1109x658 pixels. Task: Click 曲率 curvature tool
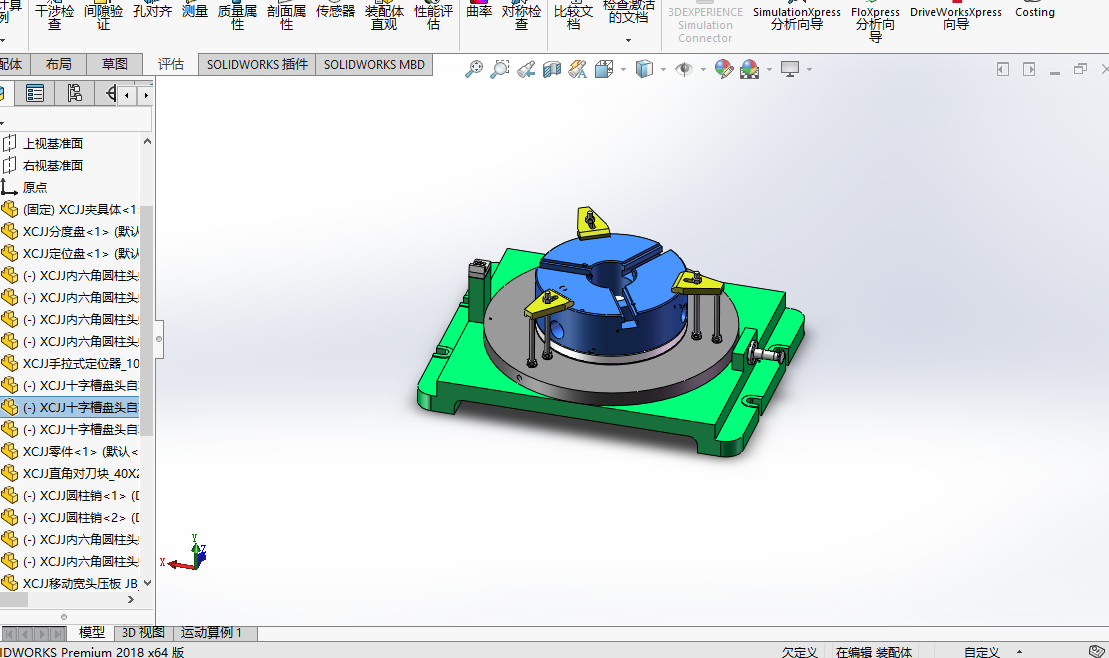coord(479,11)
